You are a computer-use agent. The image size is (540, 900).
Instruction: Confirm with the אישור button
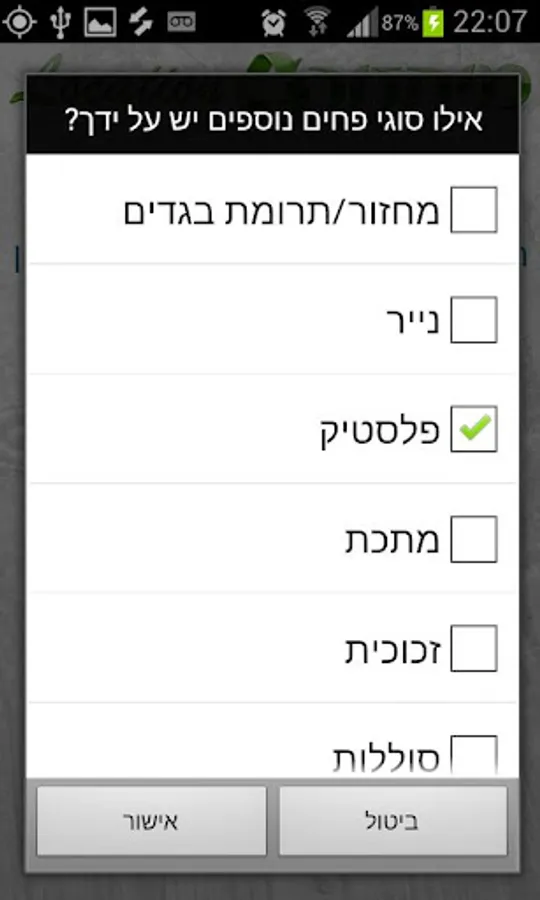pyautogui.click(x=151, y=821)
